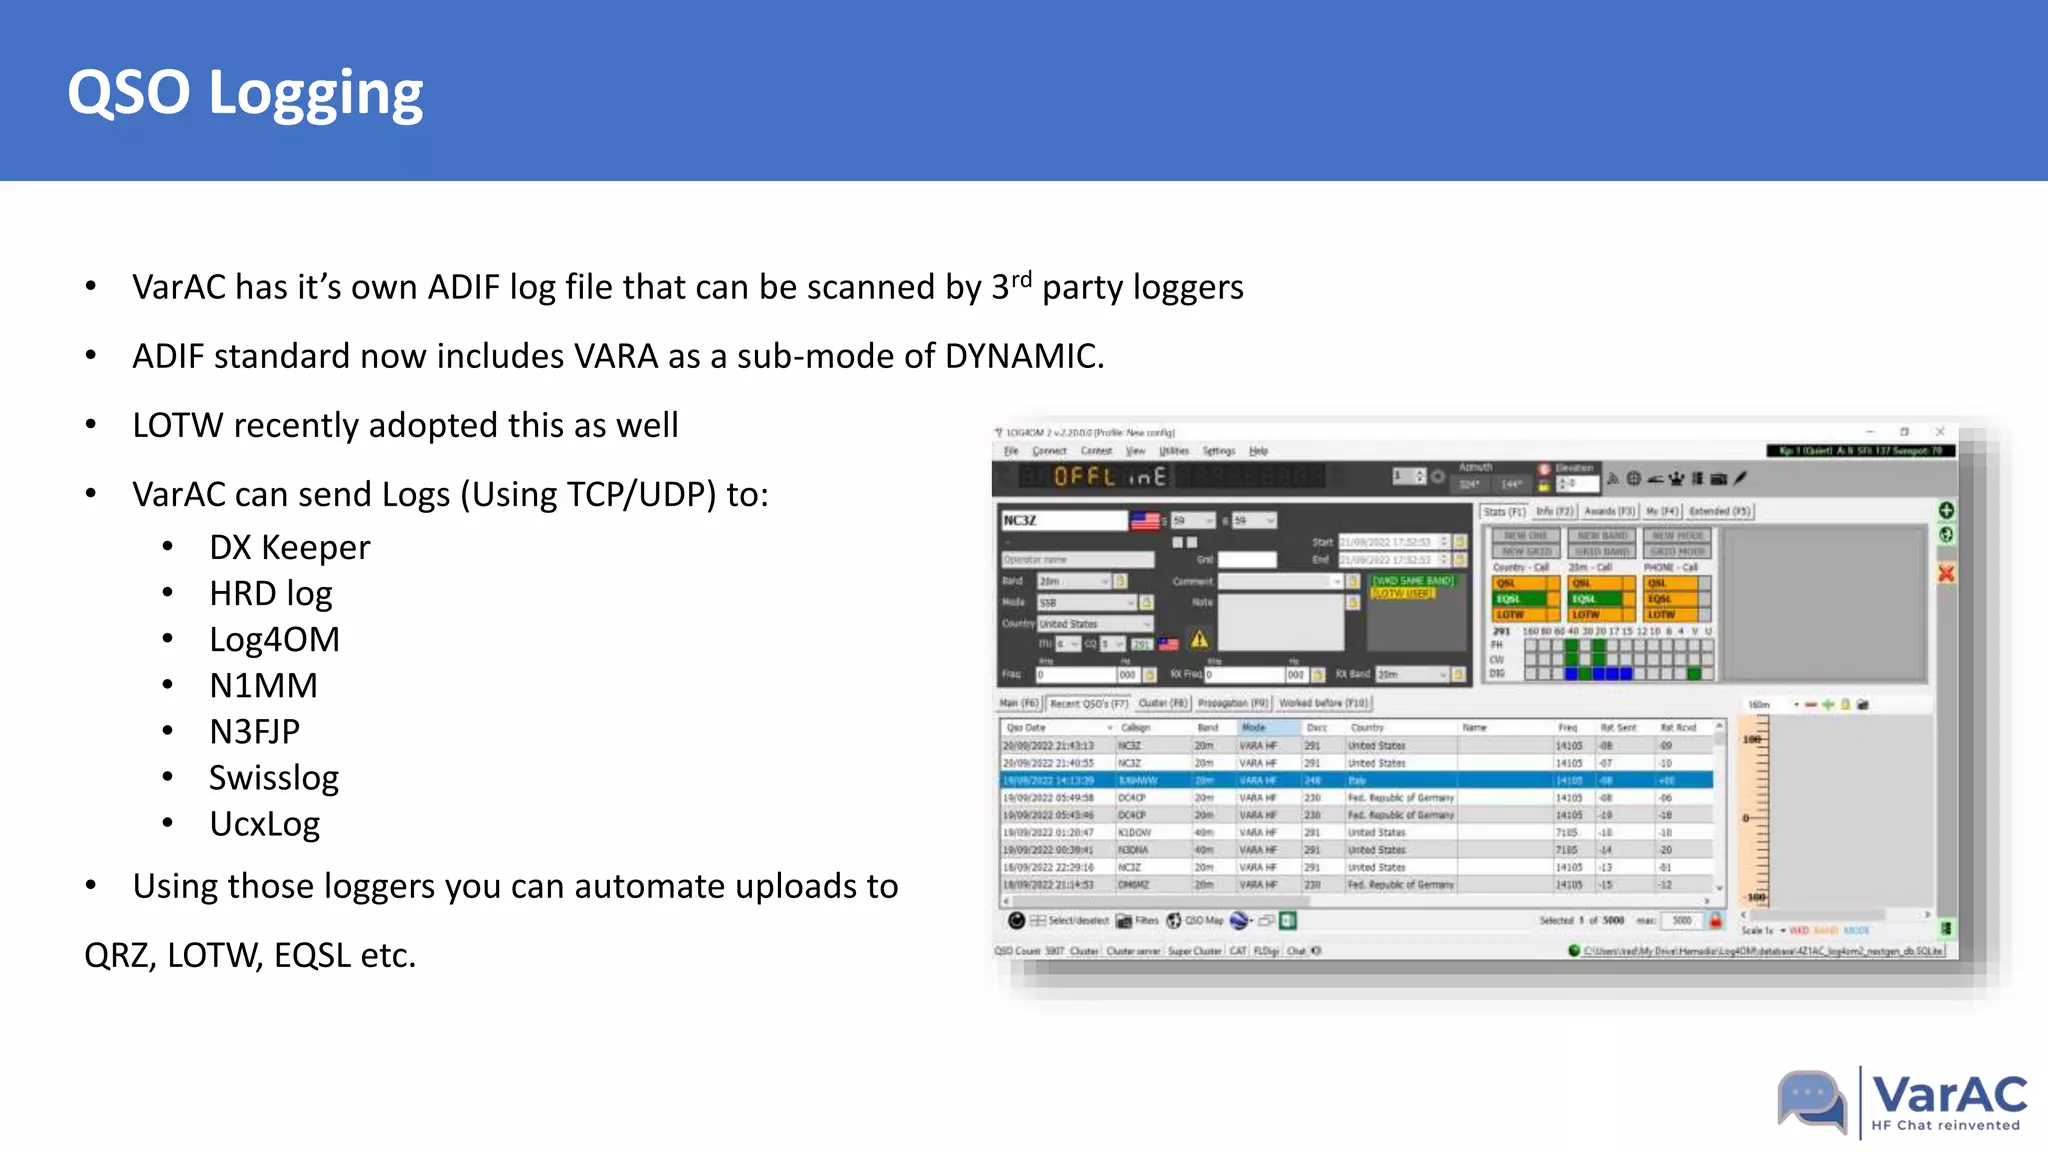
Task: Click the Filters icon below the QSO grid
Action: (x=1125, y=920)
